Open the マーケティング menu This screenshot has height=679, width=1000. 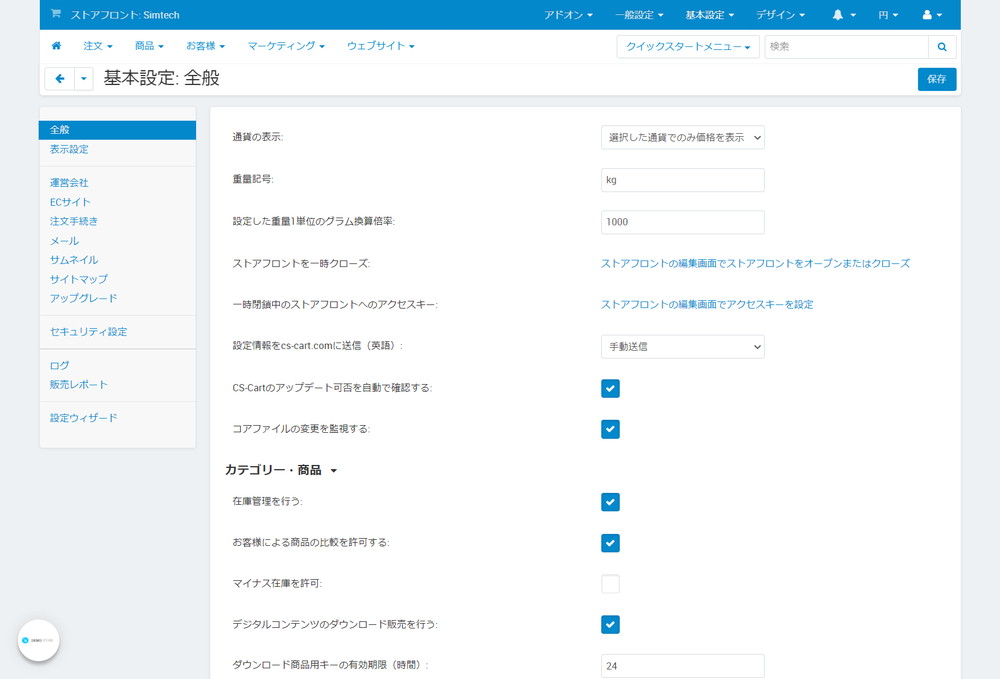pos(286,46)
